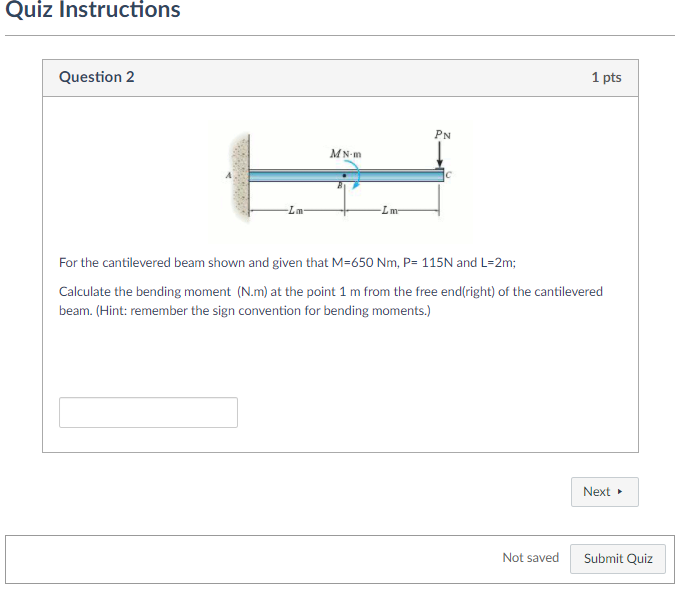Submit the quiz with Submit Quiz button
688x595 pixels.
(x=617, y=558)
